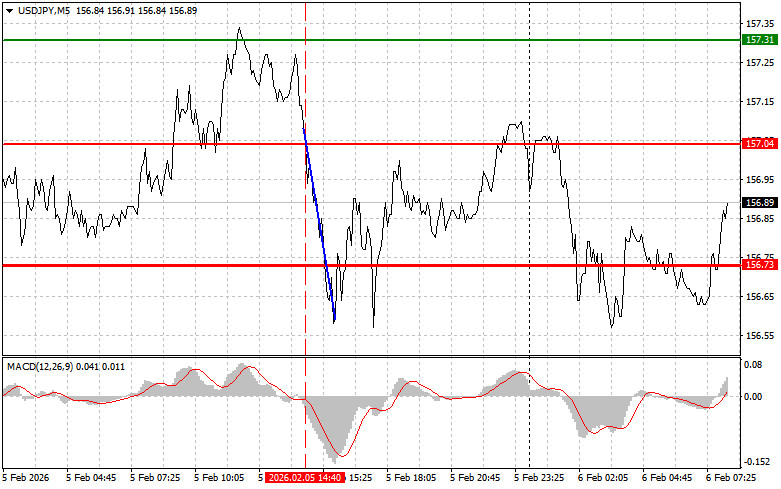Click the 157.35 price scale value
Image resolution: width=781 pixels, height=489 pixels.
pos(758,23)
